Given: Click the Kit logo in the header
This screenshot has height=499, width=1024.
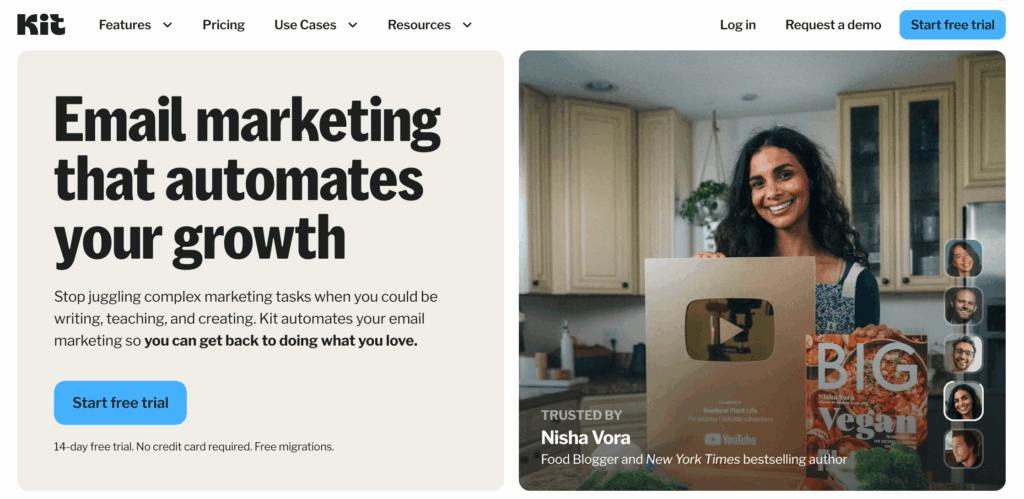Looking at the screenshot, I should click(x=41, y=25).
